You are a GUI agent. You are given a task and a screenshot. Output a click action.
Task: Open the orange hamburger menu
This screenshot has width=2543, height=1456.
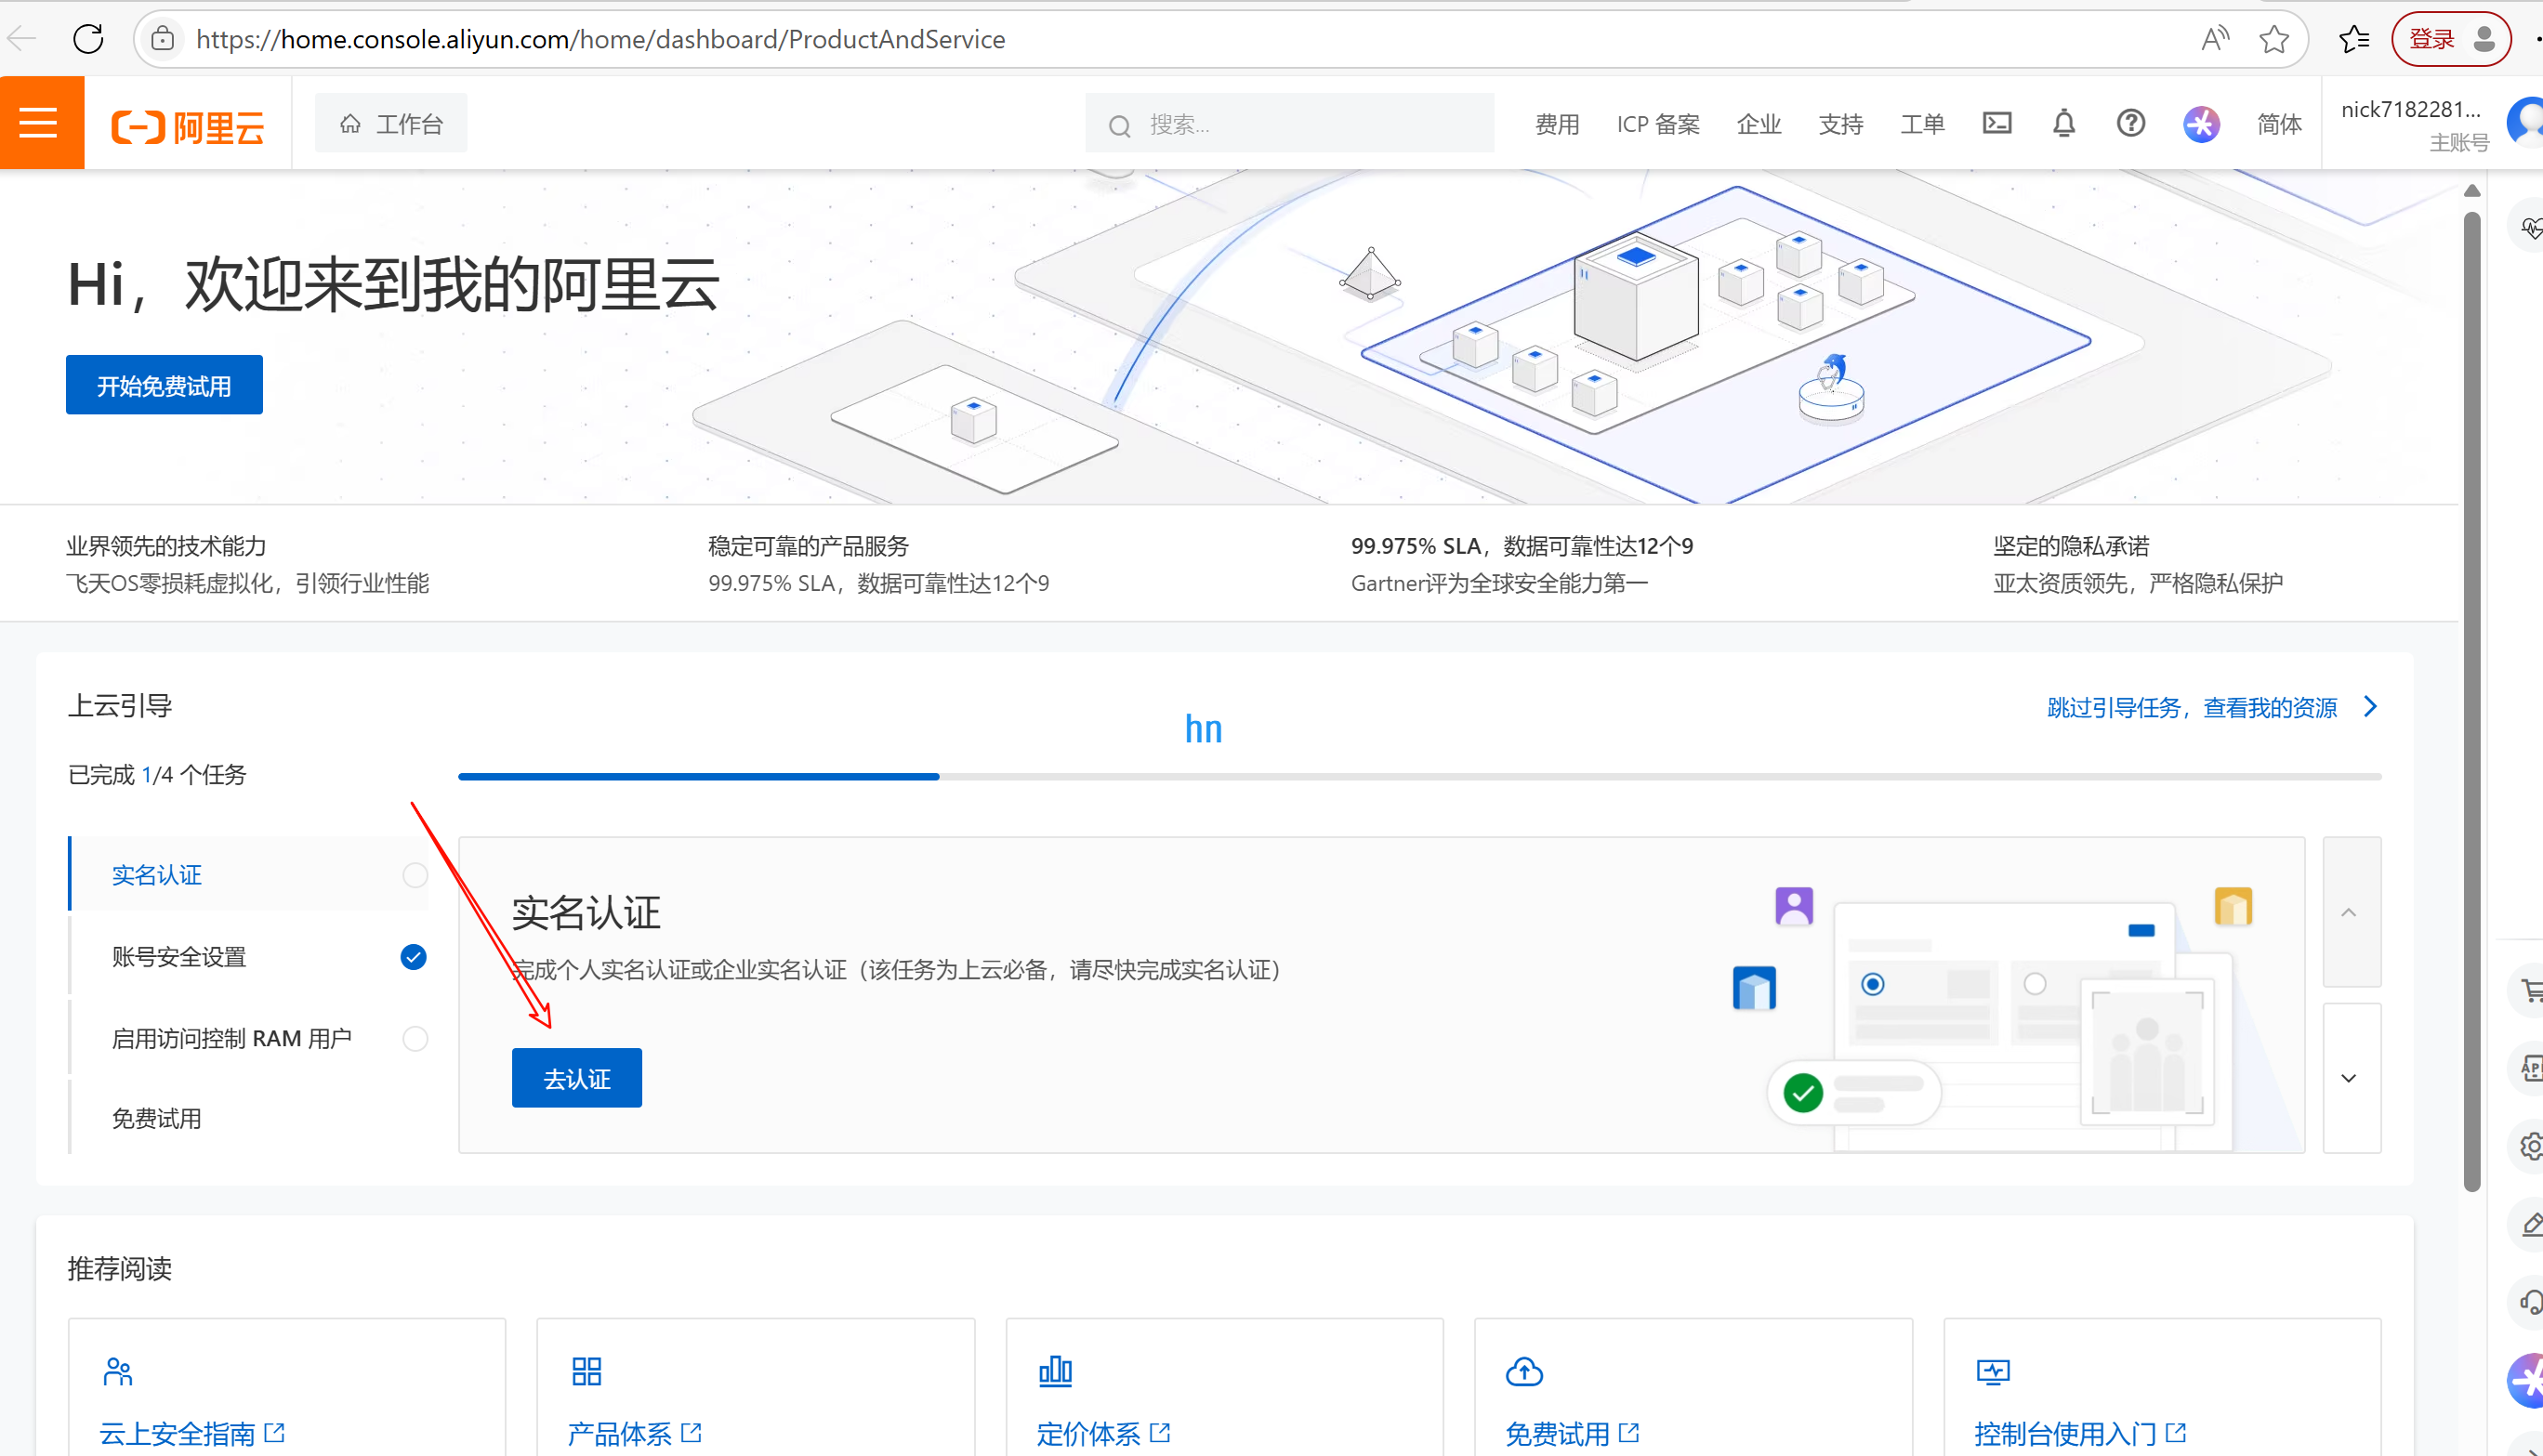tap(41, 123)
